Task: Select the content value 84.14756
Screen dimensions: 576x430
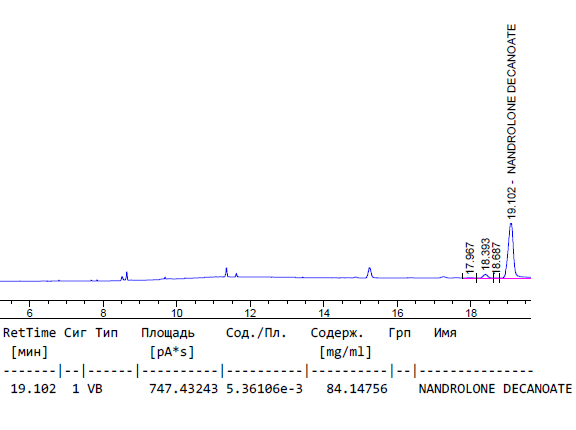Action: click(357, 389)
